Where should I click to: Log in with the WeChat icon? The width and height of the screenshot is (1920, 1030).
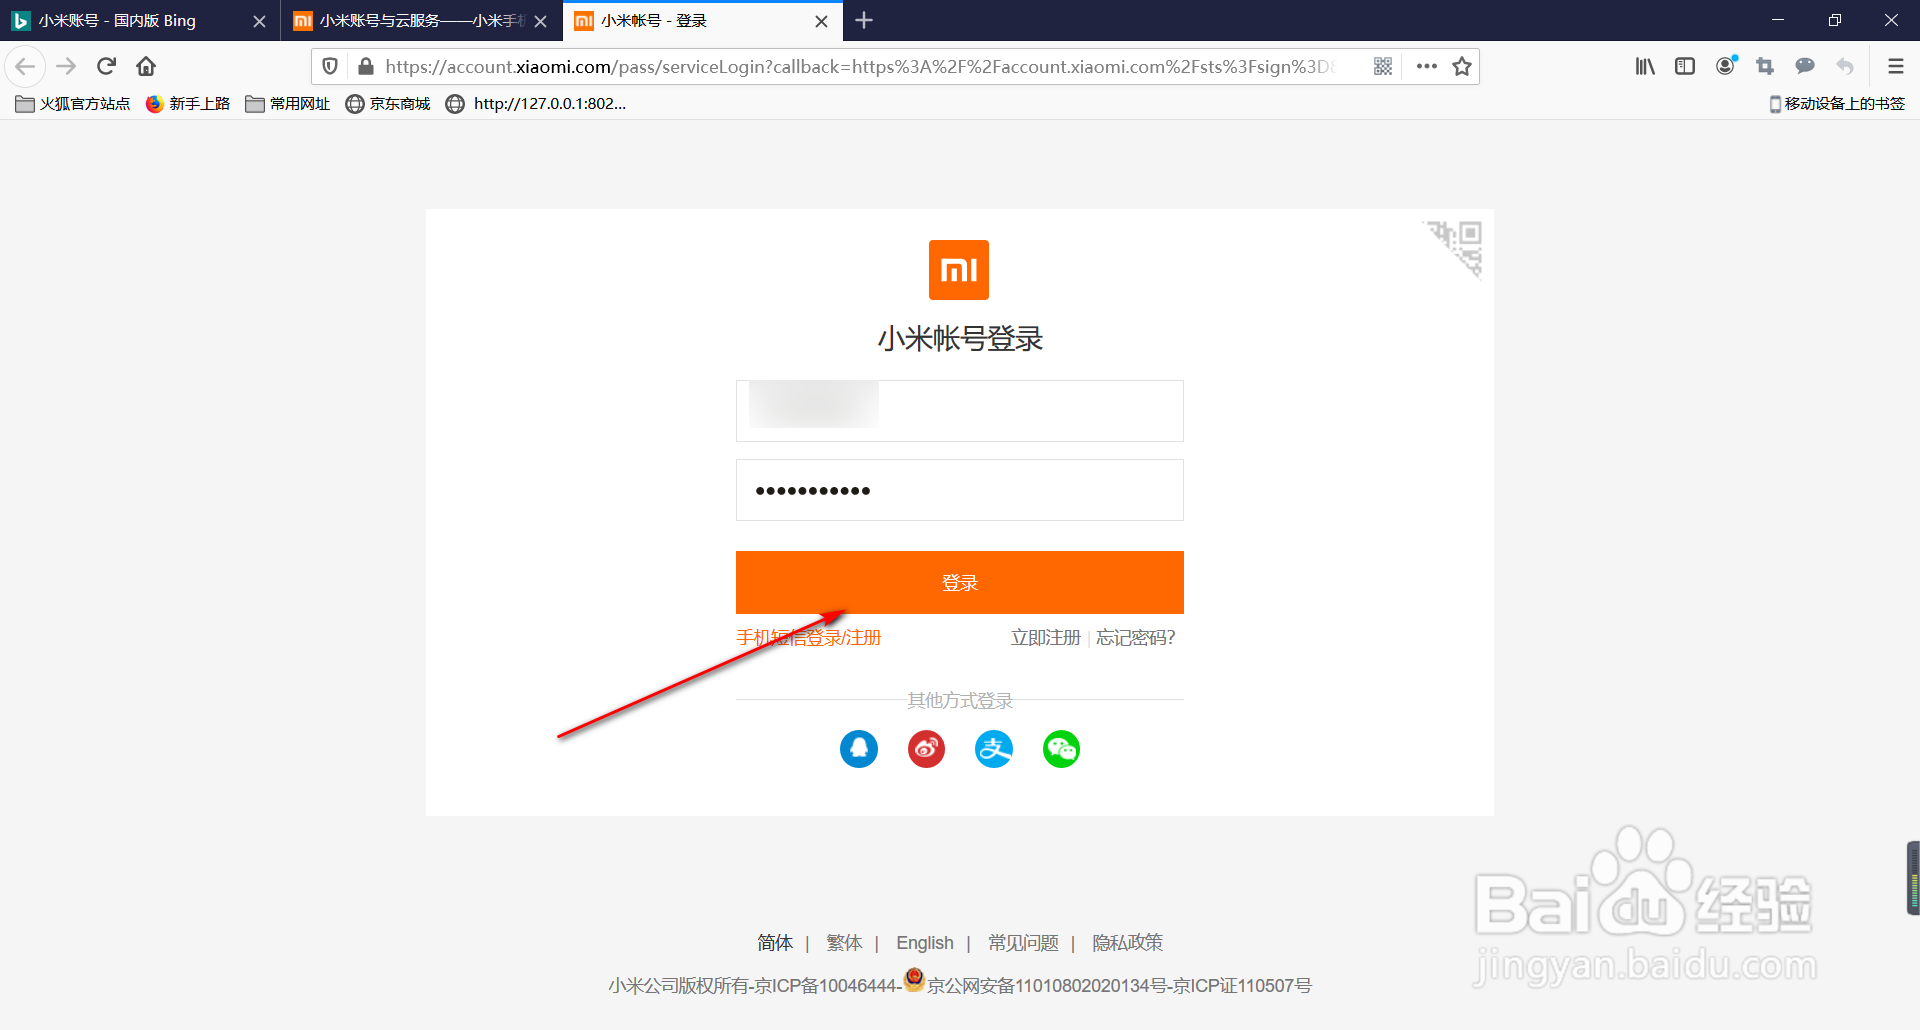click(1062, 749)
